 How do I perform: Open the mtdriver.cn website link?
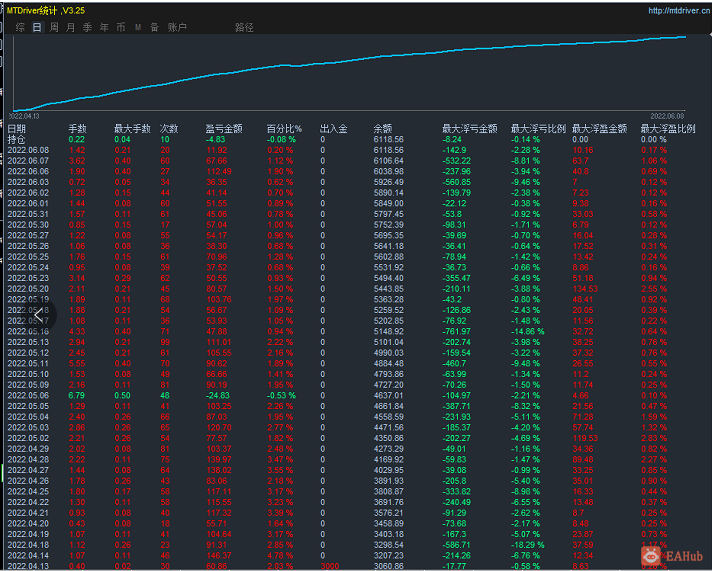click(x=678, y=10)
